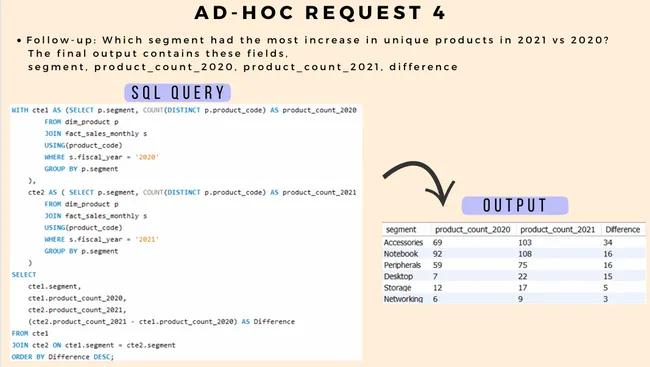
Task: Click the Follow-up question sentence
Action: [318, 40]
